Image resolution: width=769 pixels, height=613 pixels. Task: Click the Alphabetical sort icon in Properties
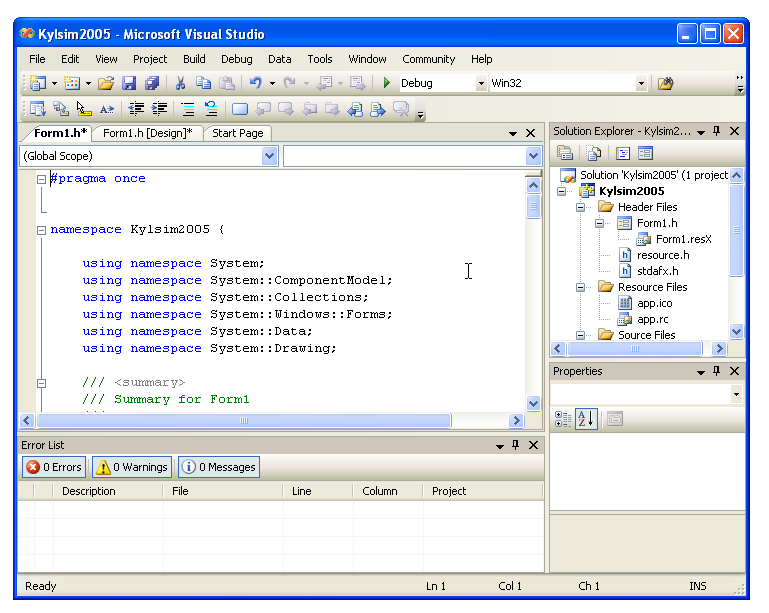click(586, 419)
